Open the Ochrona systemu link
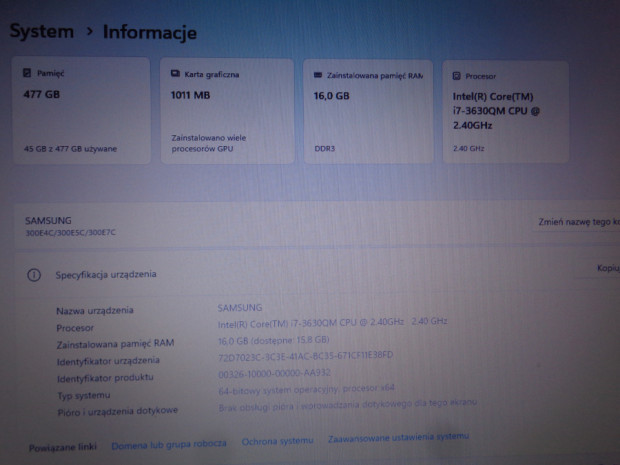This screenshot has width=620, height=465. point(278,441)
